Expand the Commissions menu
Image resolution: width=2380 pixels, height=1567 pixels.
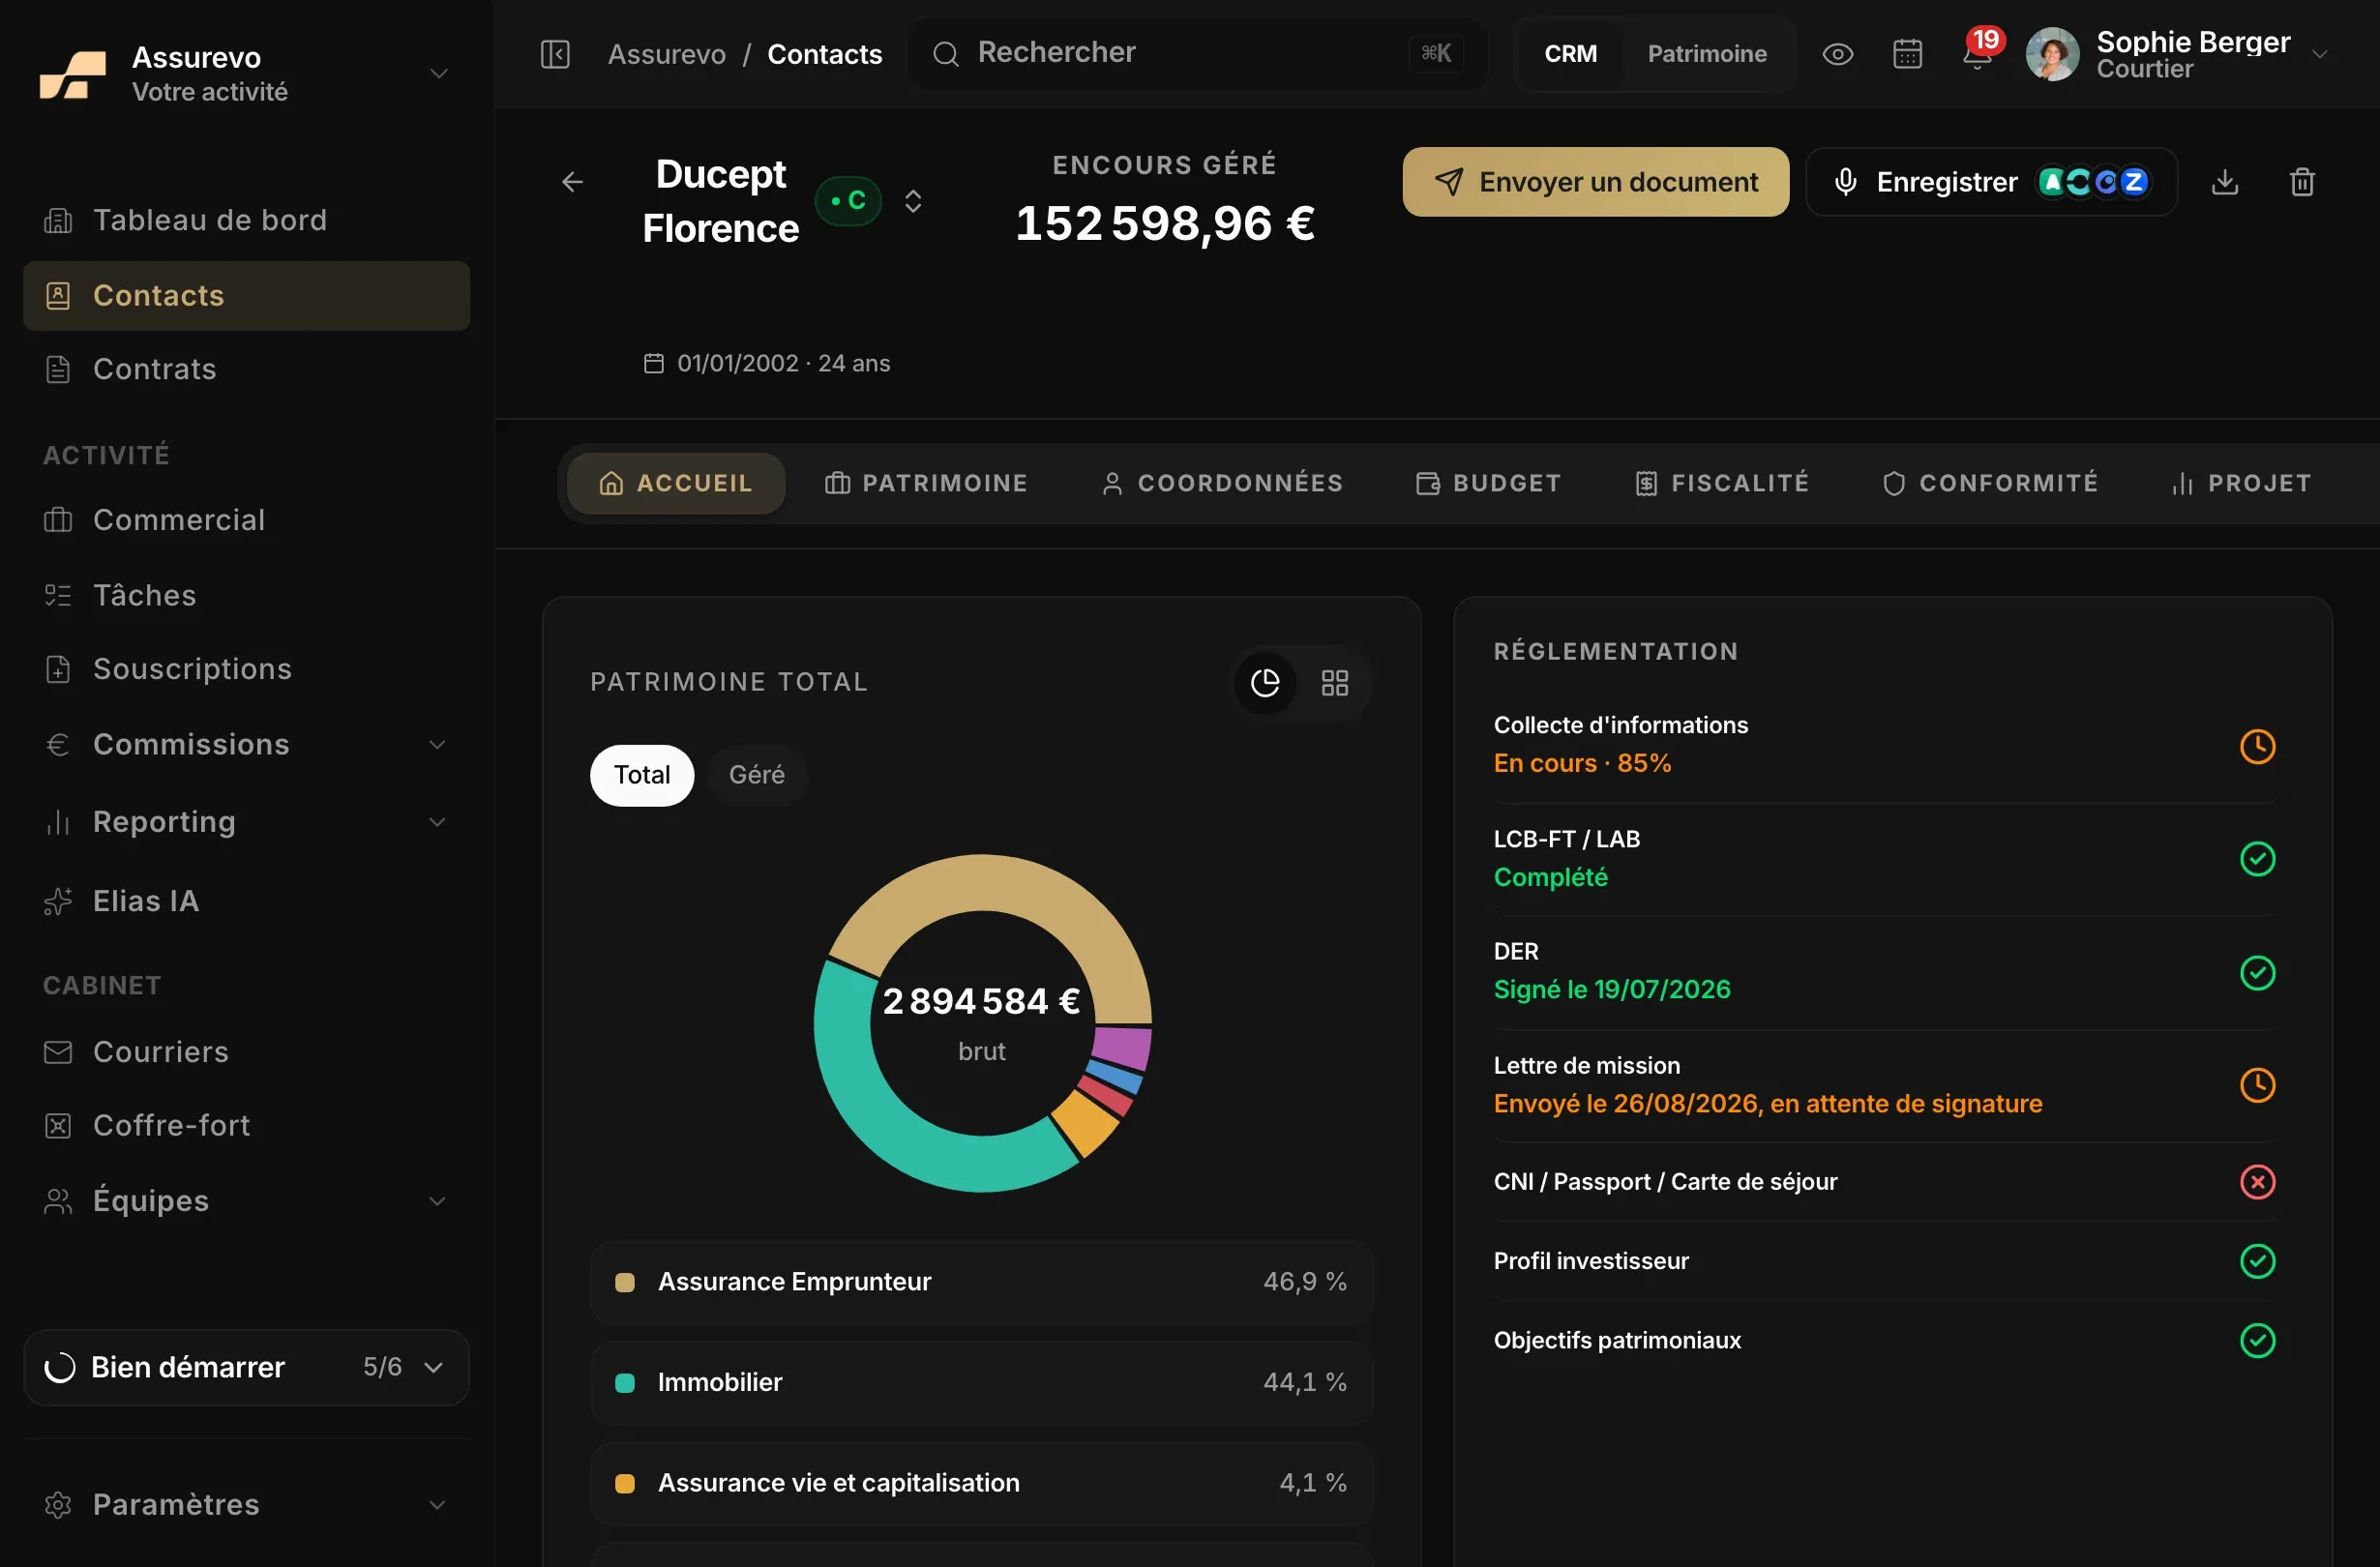coord(437,745)
